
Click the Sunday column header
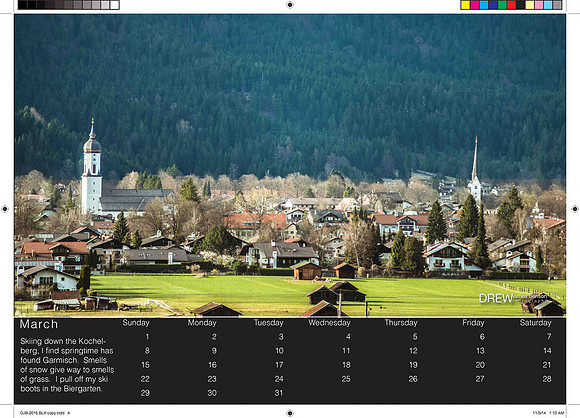(136, 323)
